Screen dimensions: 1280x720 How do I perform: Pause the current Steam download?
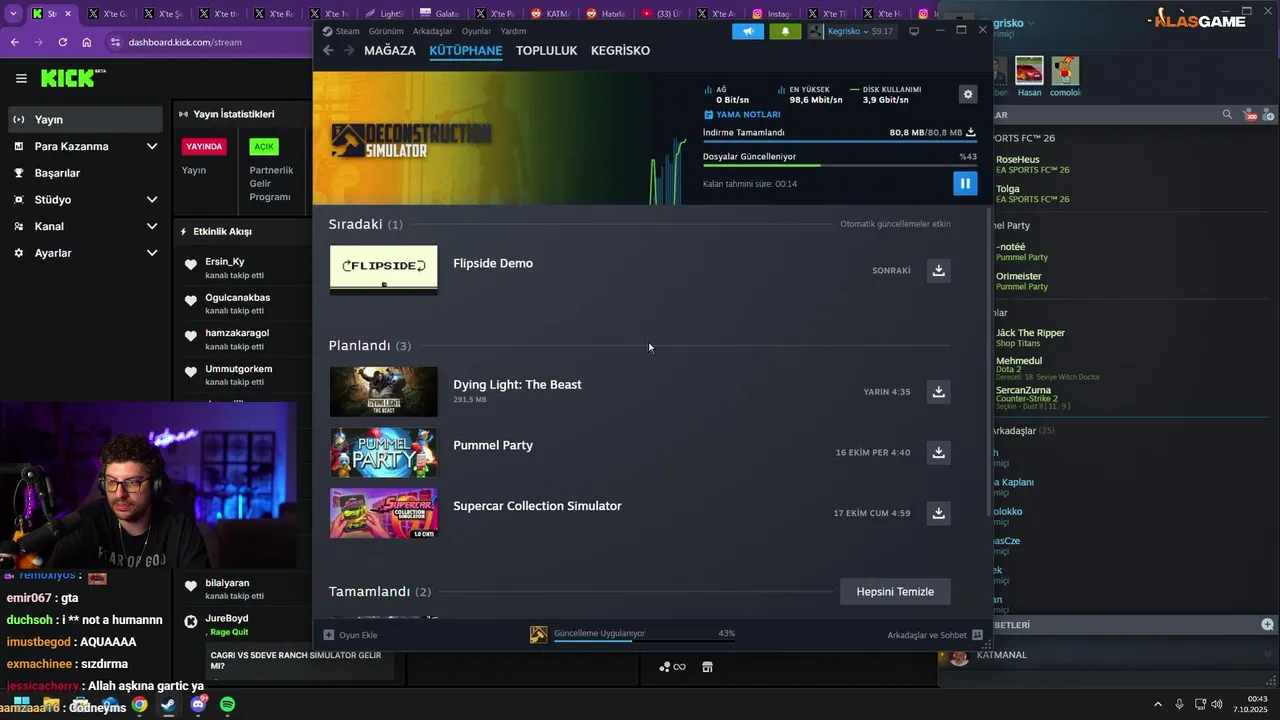(x=965, y=183)
